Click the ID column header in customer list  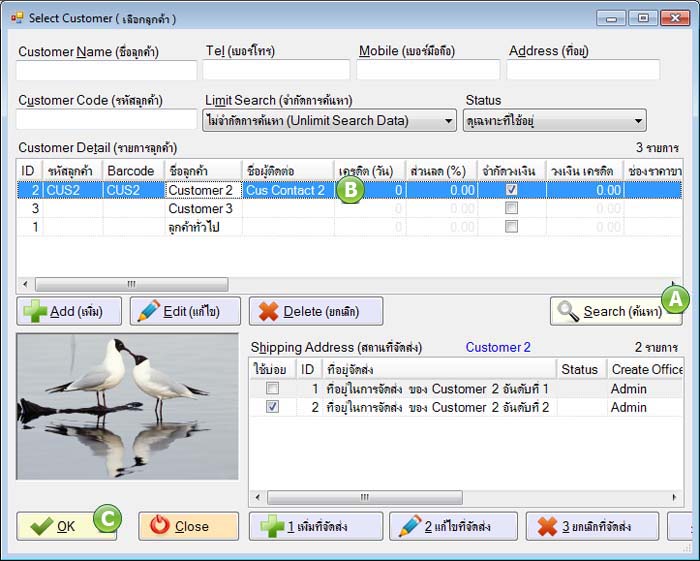tap(29, 170)
